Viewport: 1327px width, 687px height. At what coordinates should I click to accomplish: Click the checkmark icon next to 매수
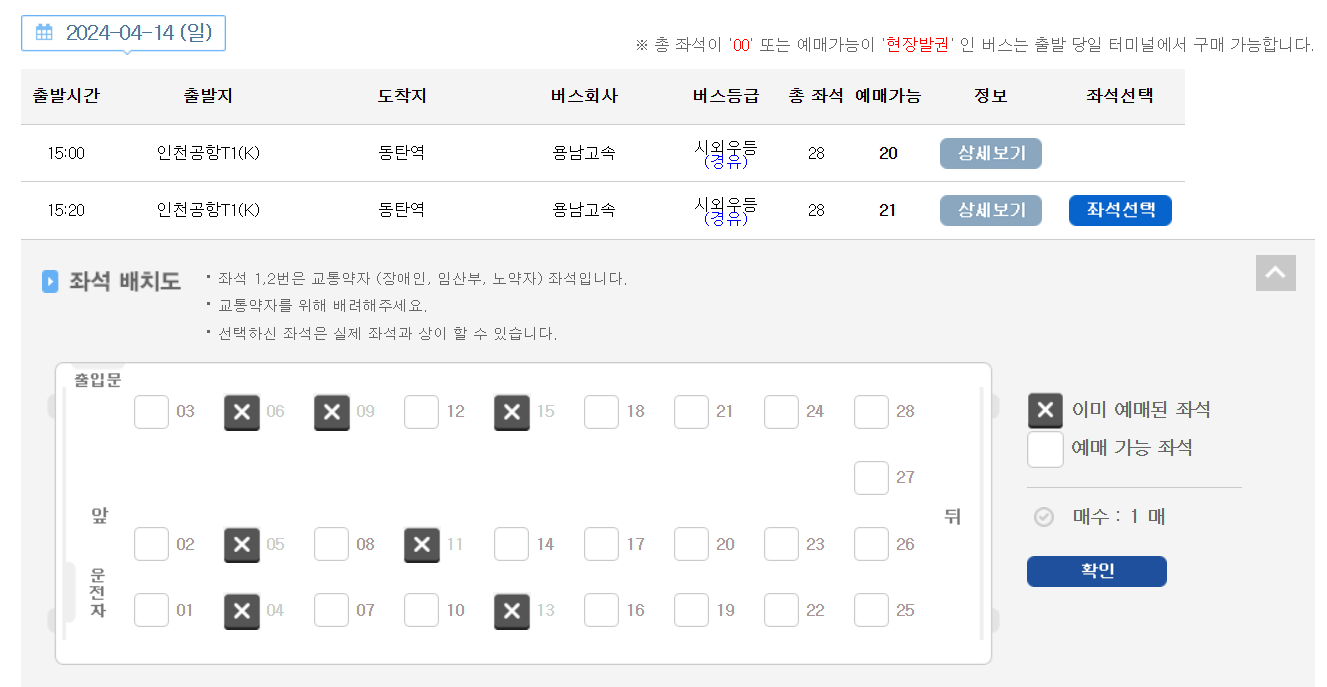(x=1043, y=517)
